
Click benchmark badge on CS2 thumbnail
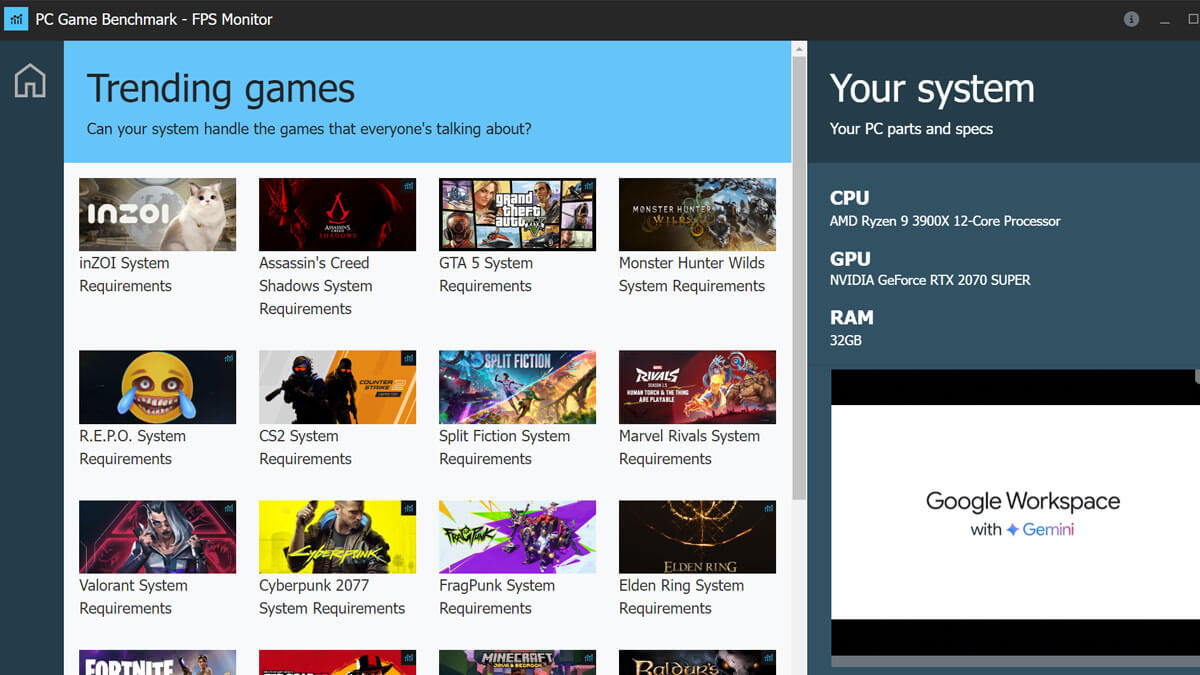click(408, 358)
